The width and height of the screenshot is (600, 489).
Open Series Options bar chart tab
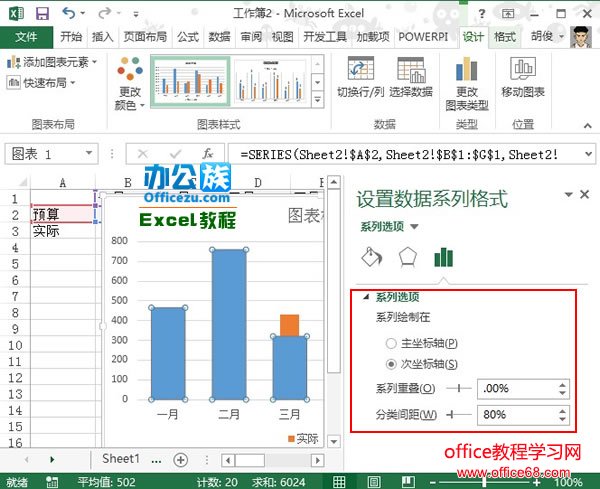click(x=443, y=257)
